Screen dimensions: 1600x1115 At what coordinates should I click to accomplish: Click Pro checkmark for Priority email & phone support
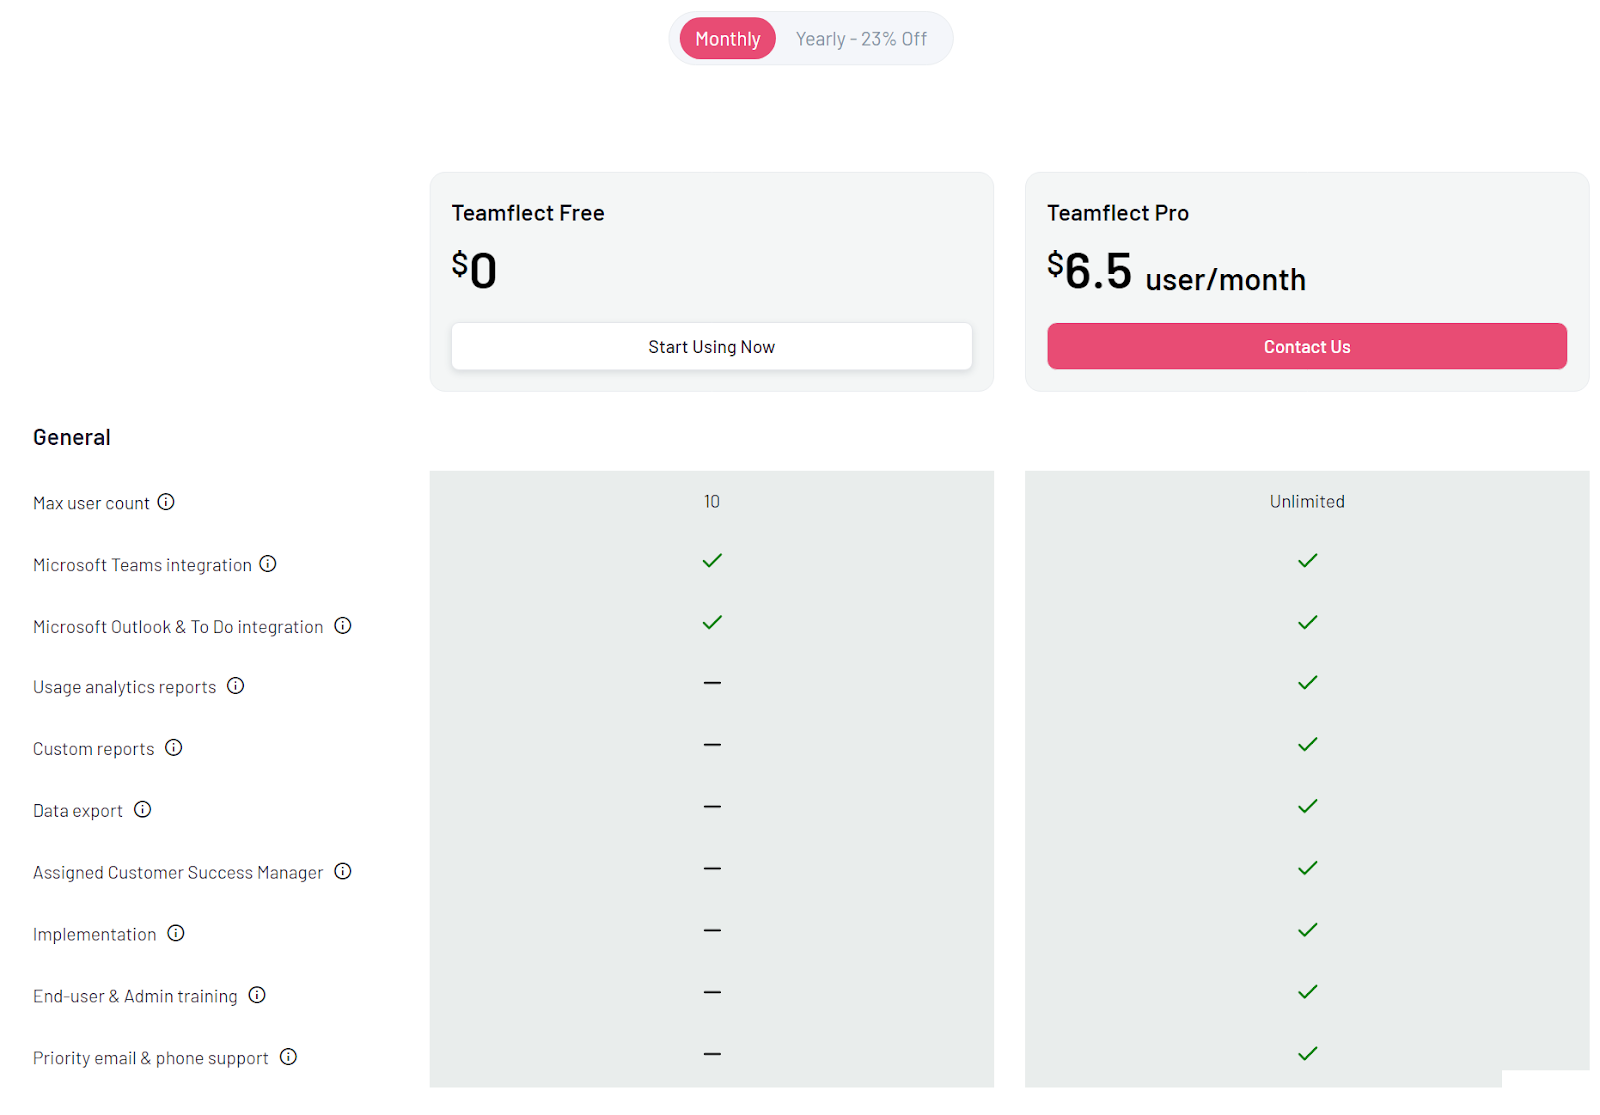[1307, 1054]
